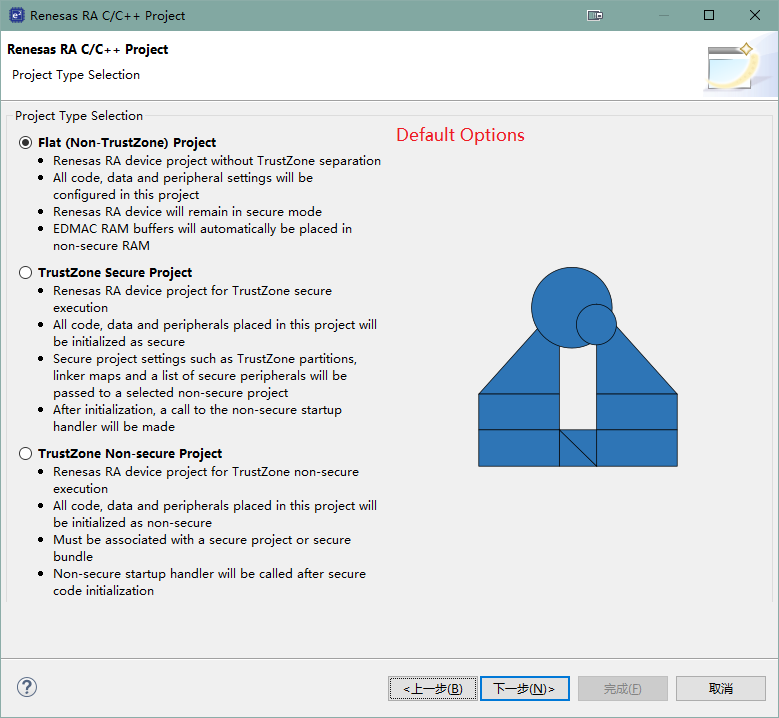The height and width of the screenshot is (718, 779).
Task: Open help with the question mark icon
Action: pyautogui.click(x=27, y=687)
